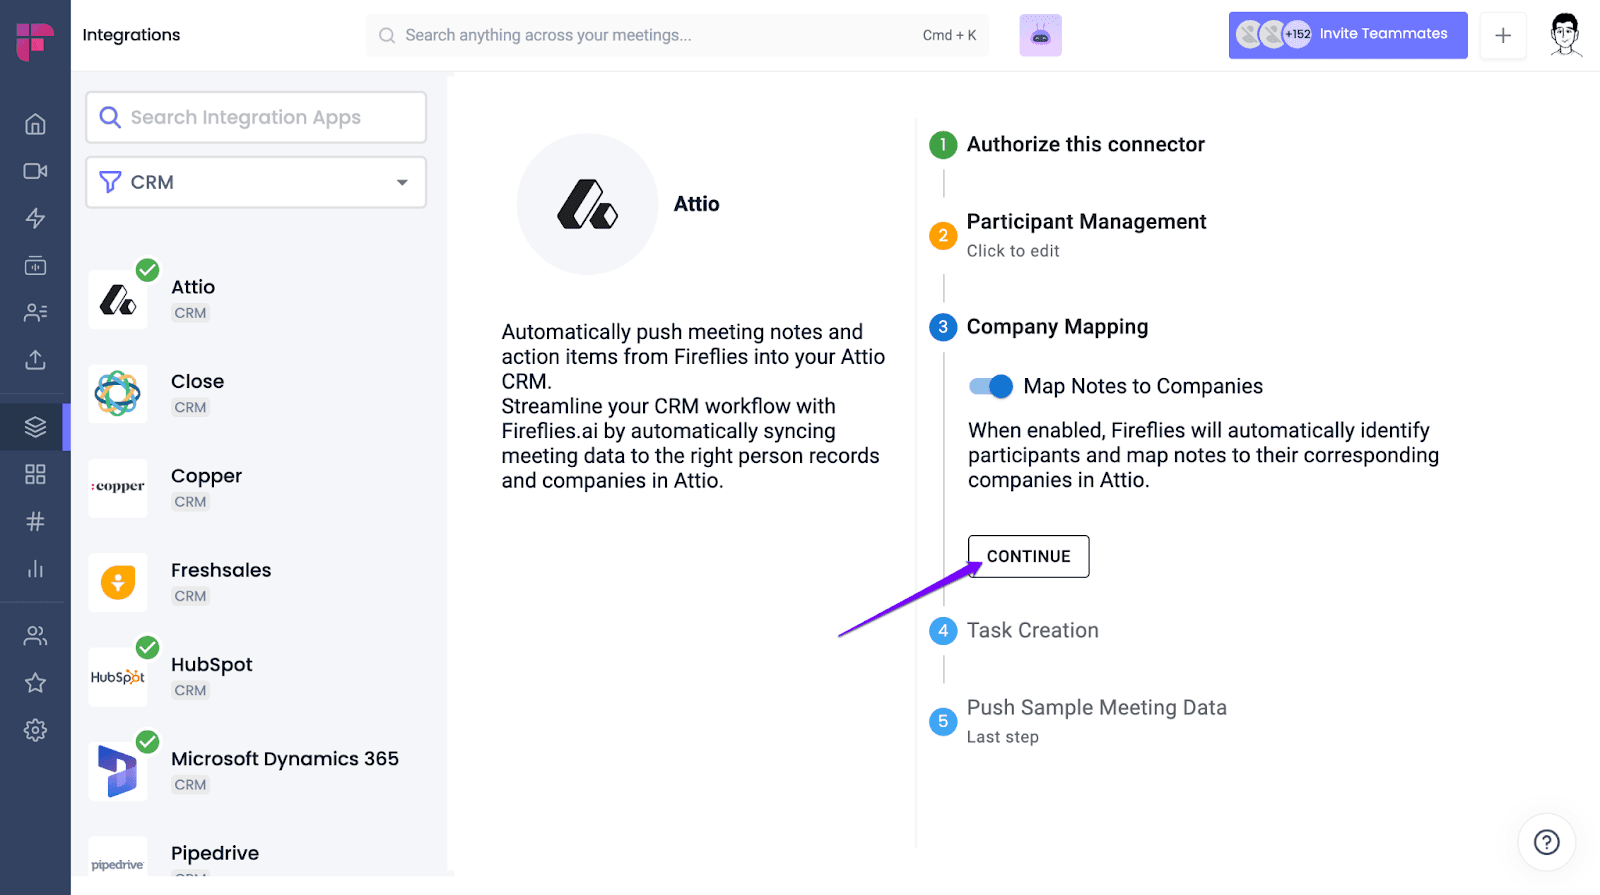Image resolution: width=1600 pixels, height=895 pixels.
Task: Select Freshsales from the integrations list
Action: (x=220, y=571)
